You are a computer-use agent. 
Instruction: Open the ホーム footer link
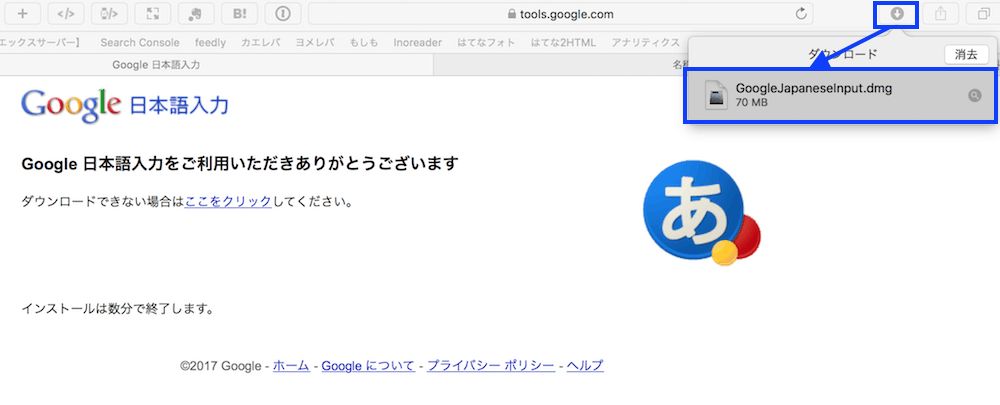click(x=291, y=366)
